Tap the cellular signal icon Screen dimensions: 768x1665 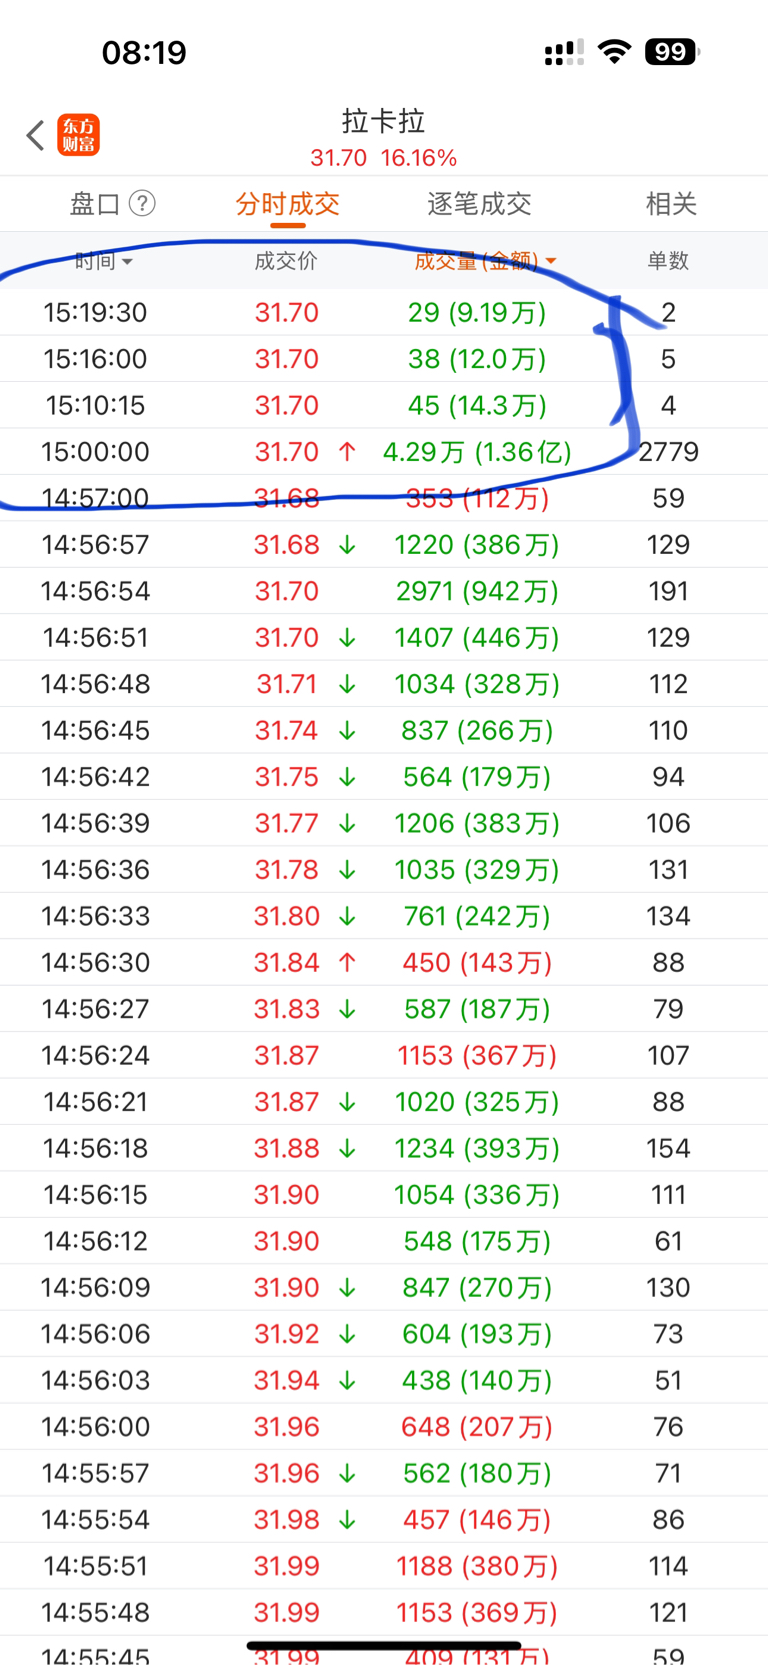point(564,52)
